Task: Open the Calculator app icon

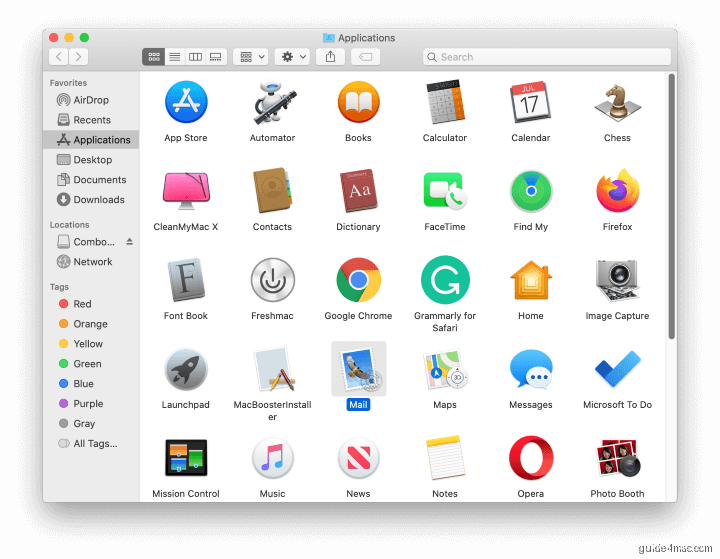Action: (444, 102)
